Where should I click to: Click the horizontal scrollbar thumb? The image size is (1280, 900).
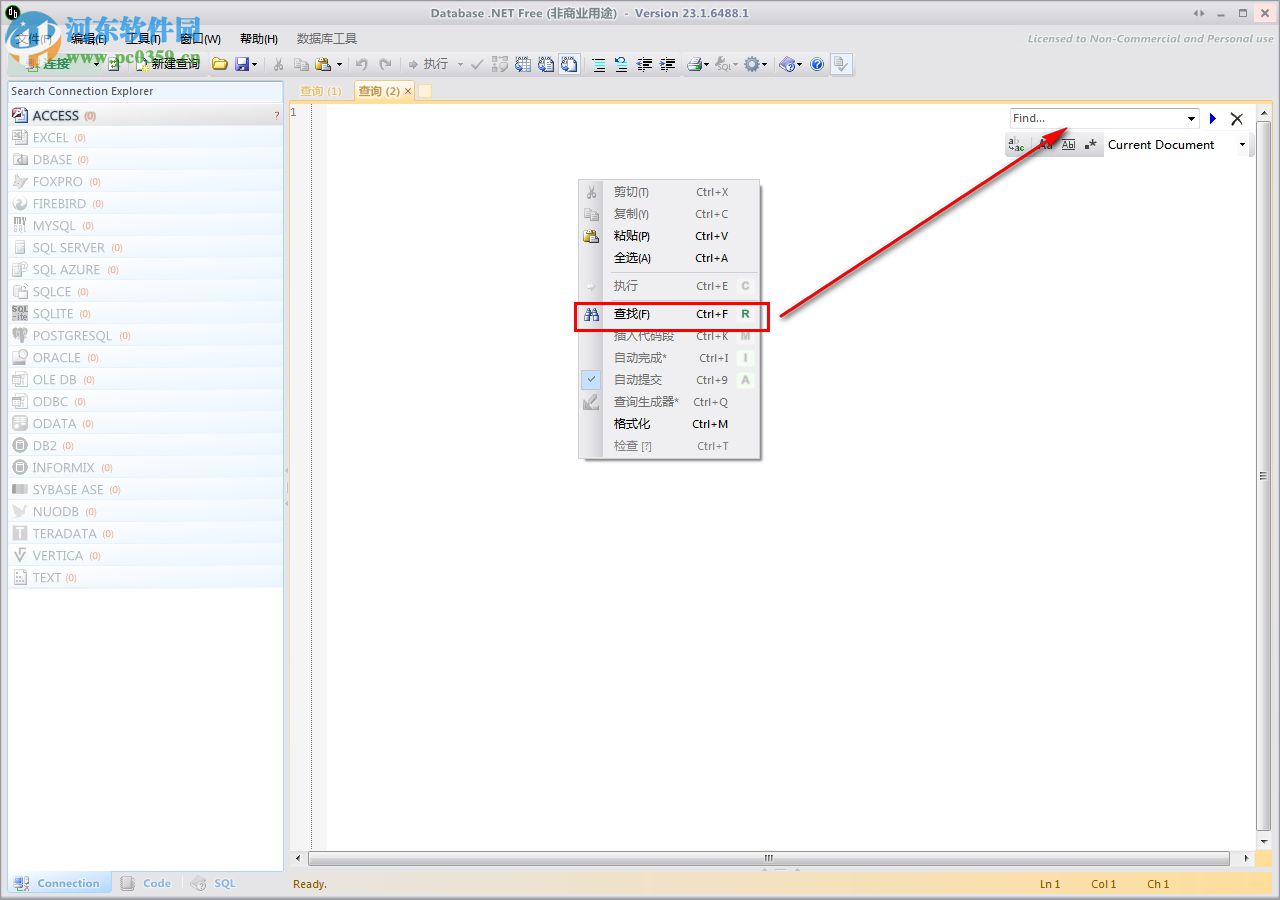point(768,858)
